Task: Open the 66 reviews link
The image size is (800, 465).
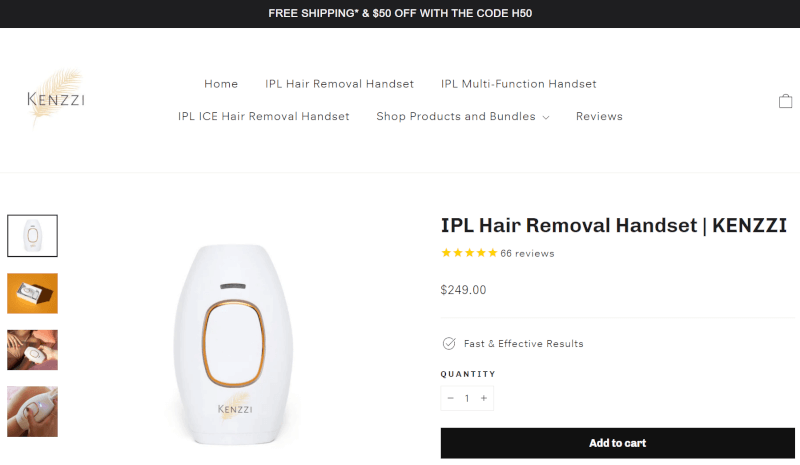Action: click(x=527, y=254)
